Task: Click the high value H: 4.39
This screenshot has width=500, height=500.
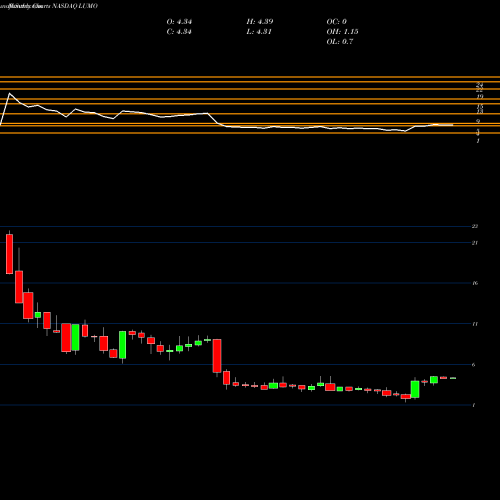Action: tap(260, 22)
